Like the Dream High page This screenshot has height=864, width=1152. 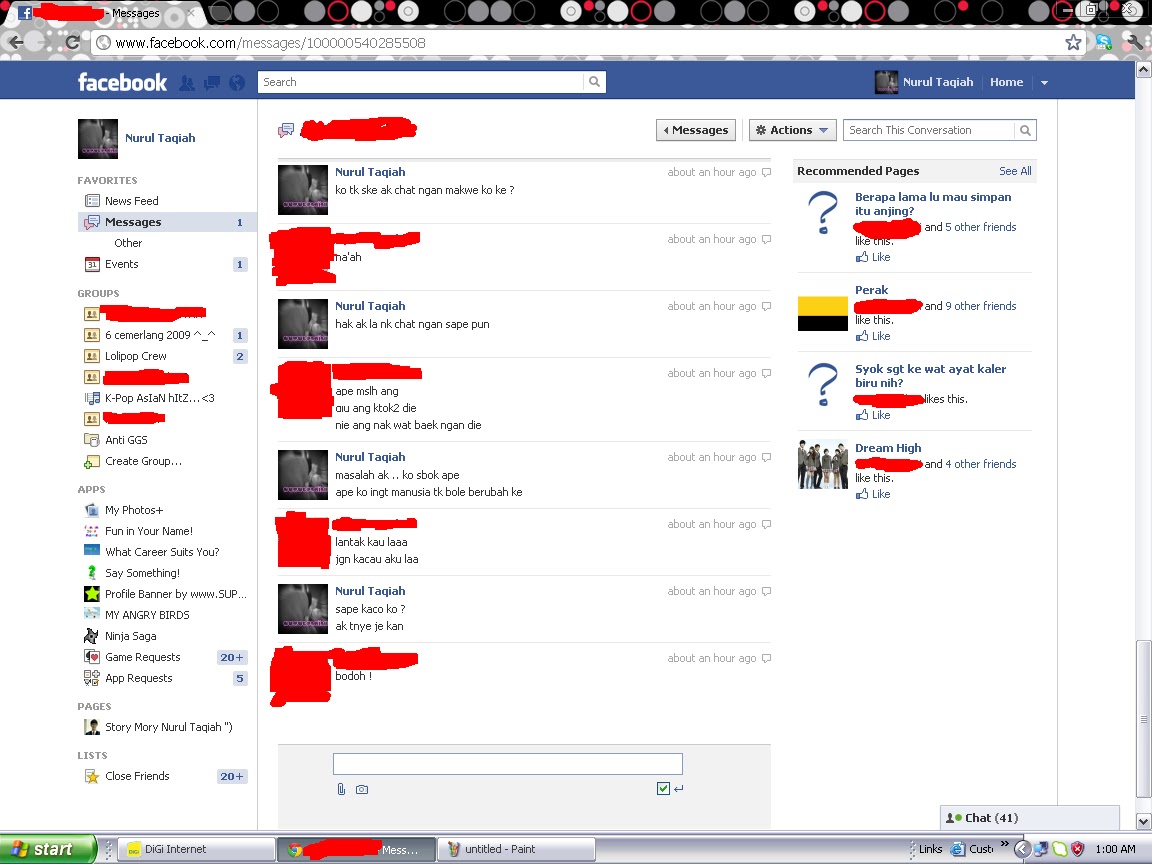874,494
